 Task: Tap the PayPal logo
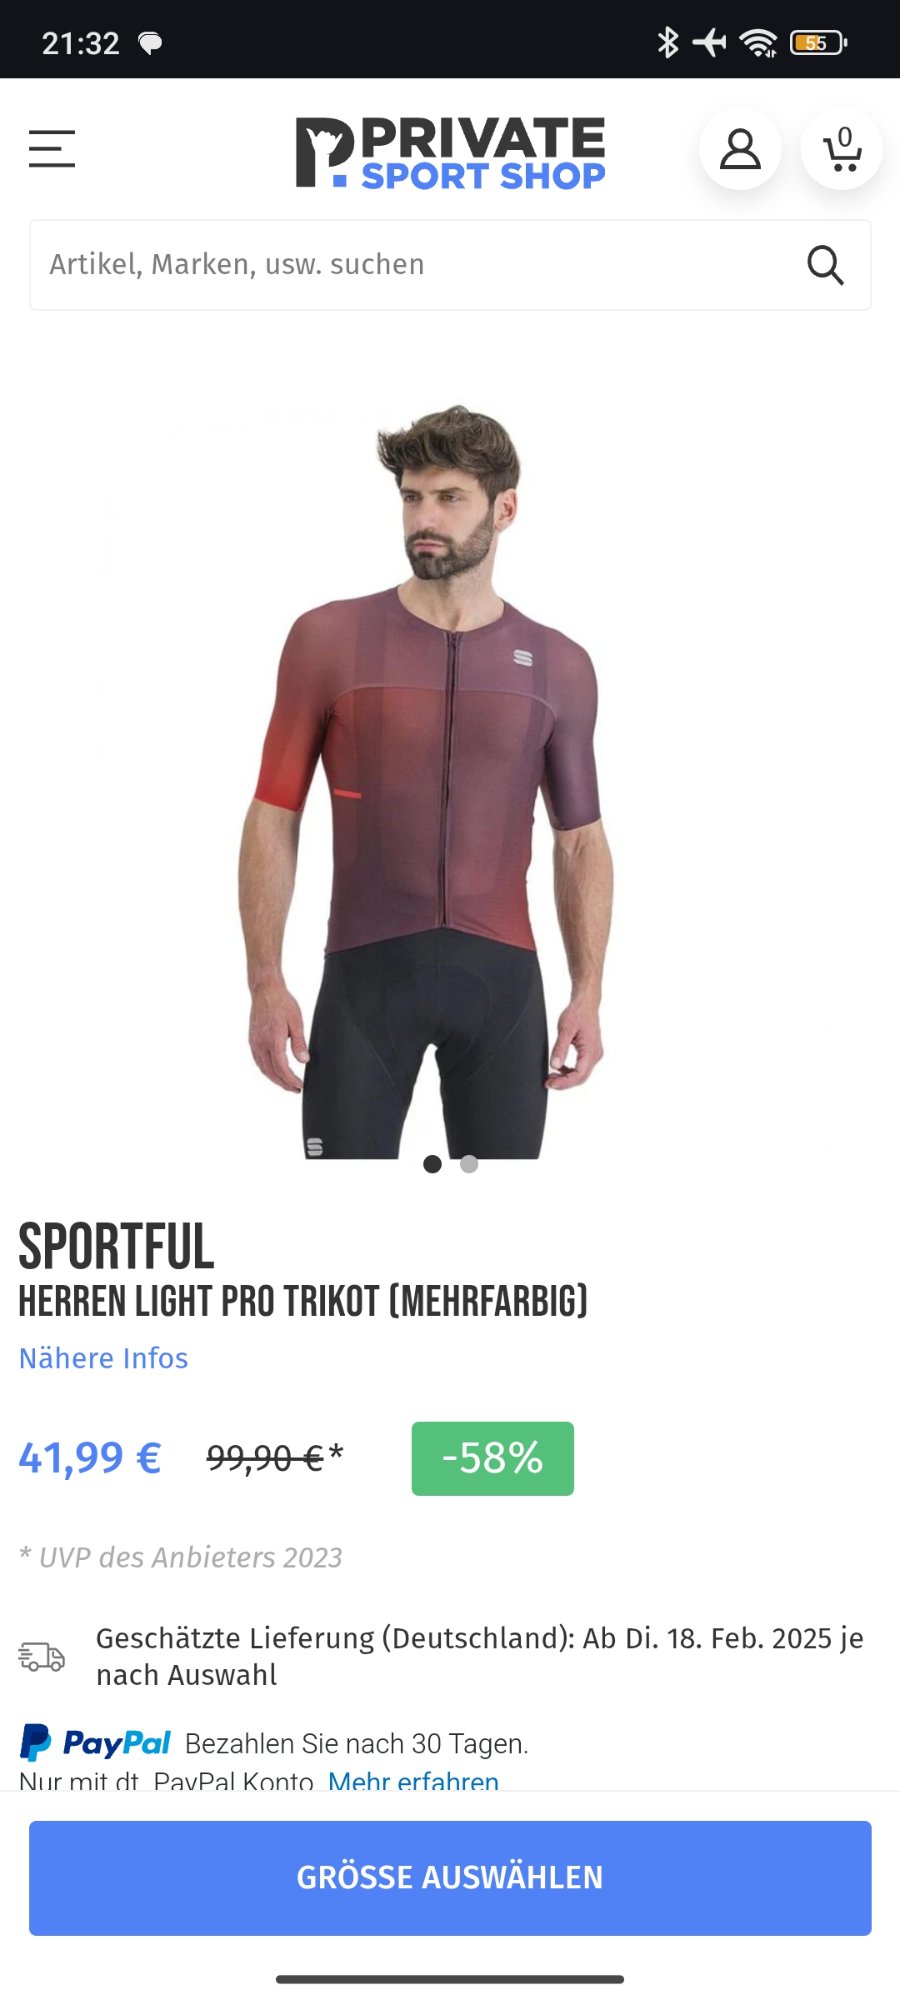95,1743
